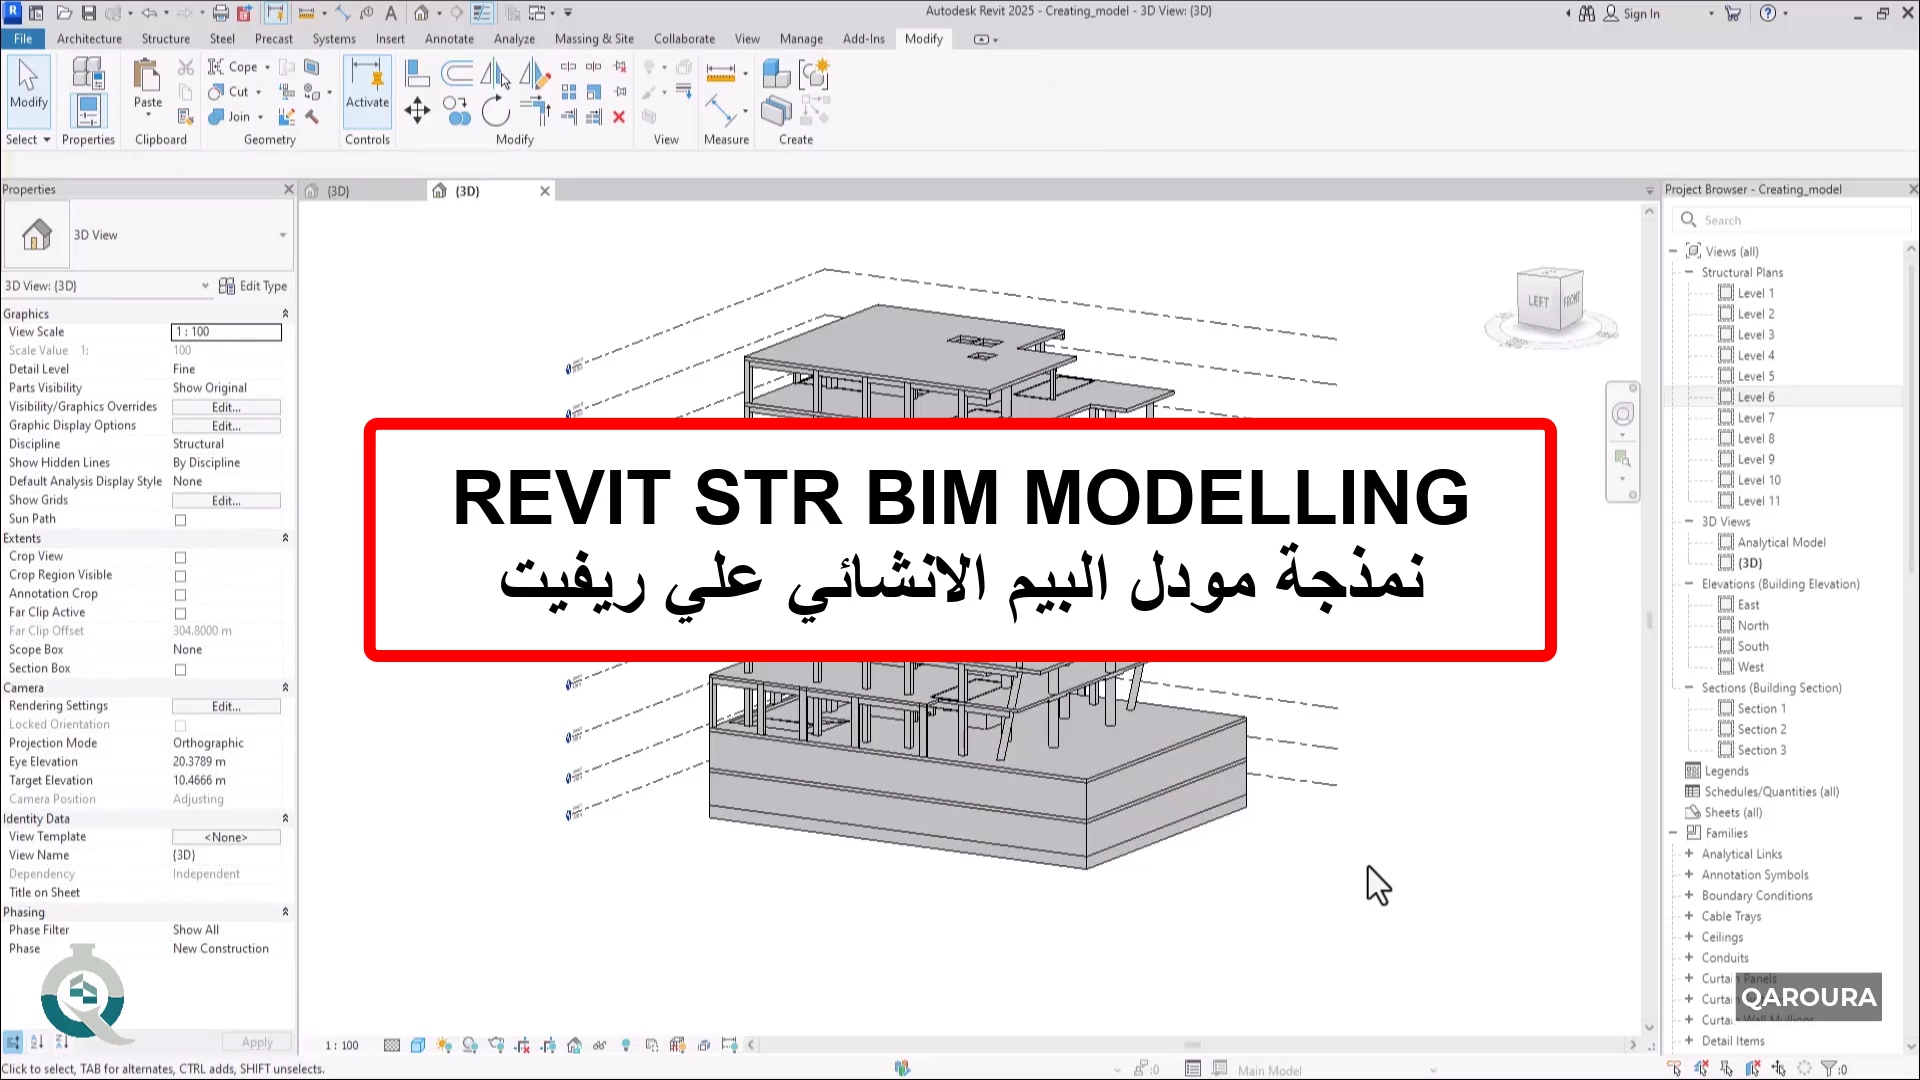Image resolution: width=1920 pixels, height=1080 pixels.
Task: Click the Rotate tool icon
Action: [495, 111]
